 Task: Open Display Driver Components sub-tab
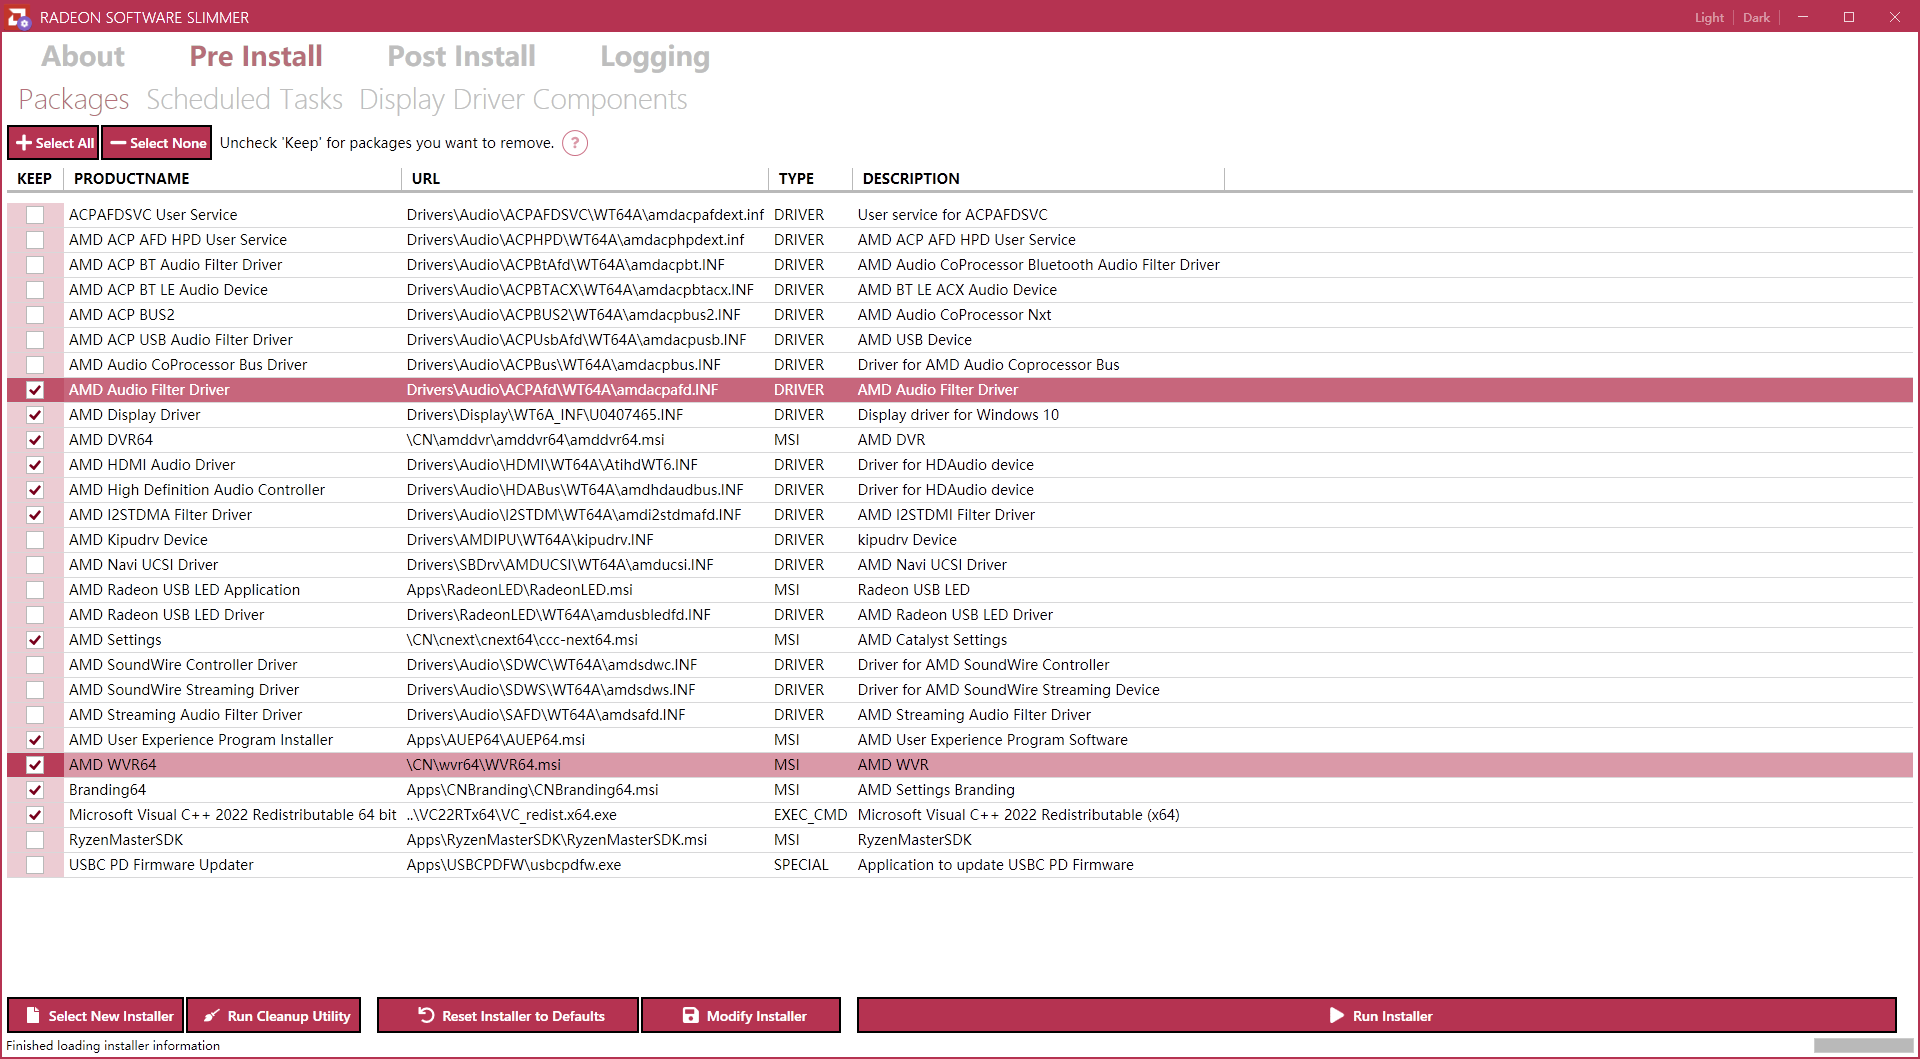pos(523,99)
